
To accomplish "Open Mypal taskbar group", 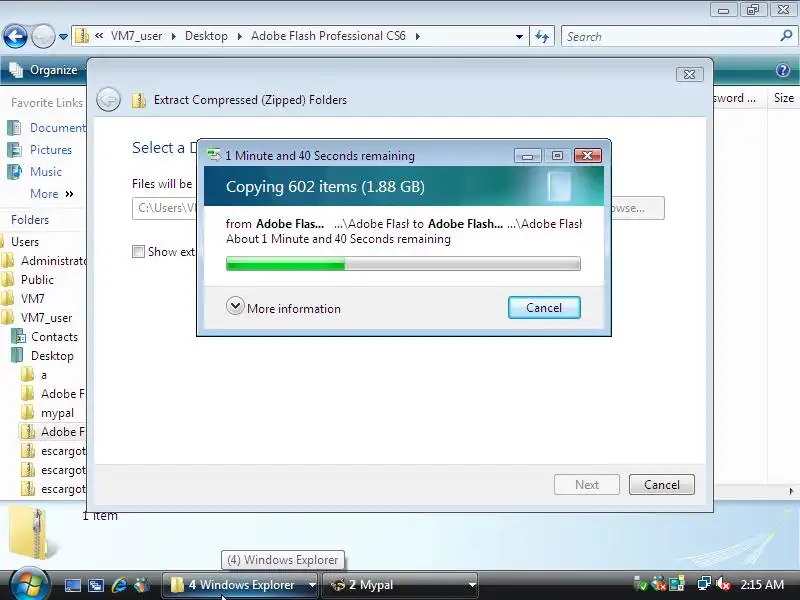I will pyautogui.click(x=401, y=585).
